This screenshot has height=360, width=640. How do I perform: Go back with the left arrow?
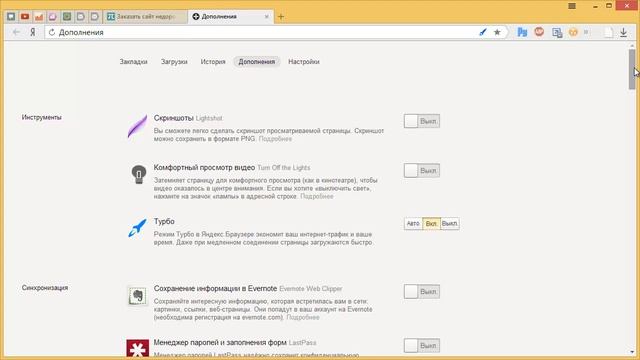[16, 32]
